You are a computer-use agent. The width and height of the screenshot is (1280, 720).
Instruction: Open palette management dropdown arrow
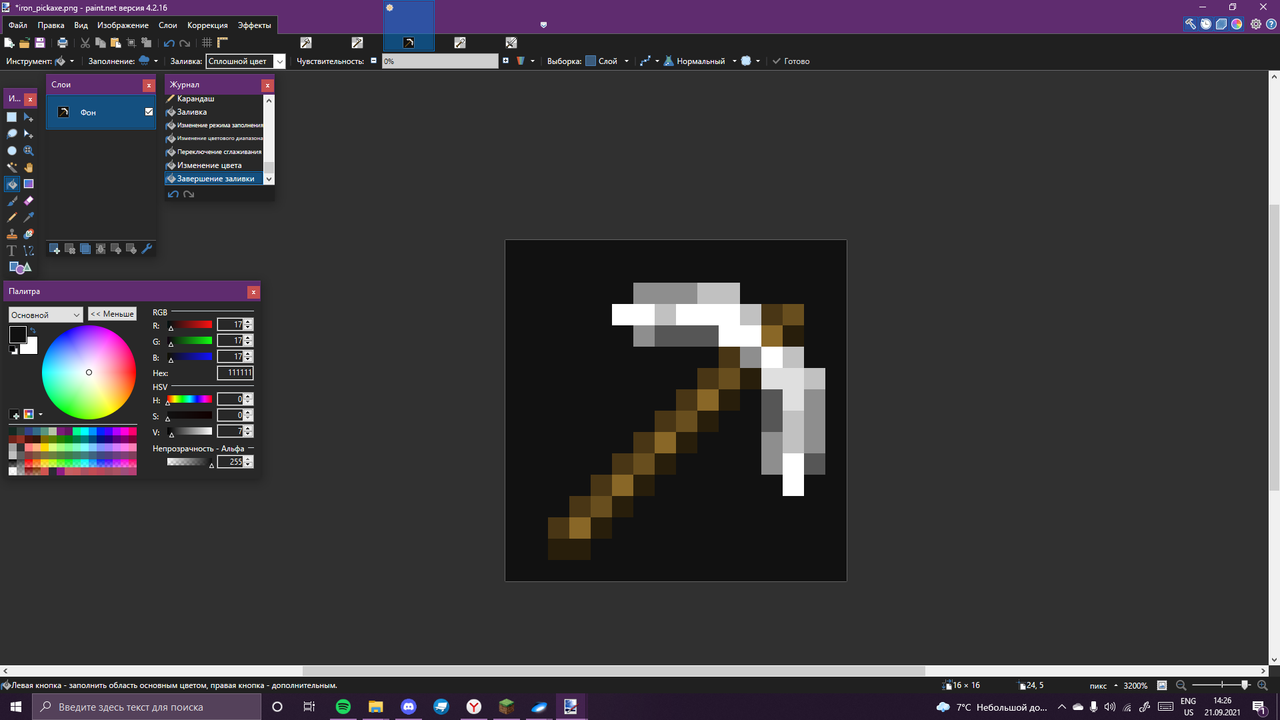point(40,414)
